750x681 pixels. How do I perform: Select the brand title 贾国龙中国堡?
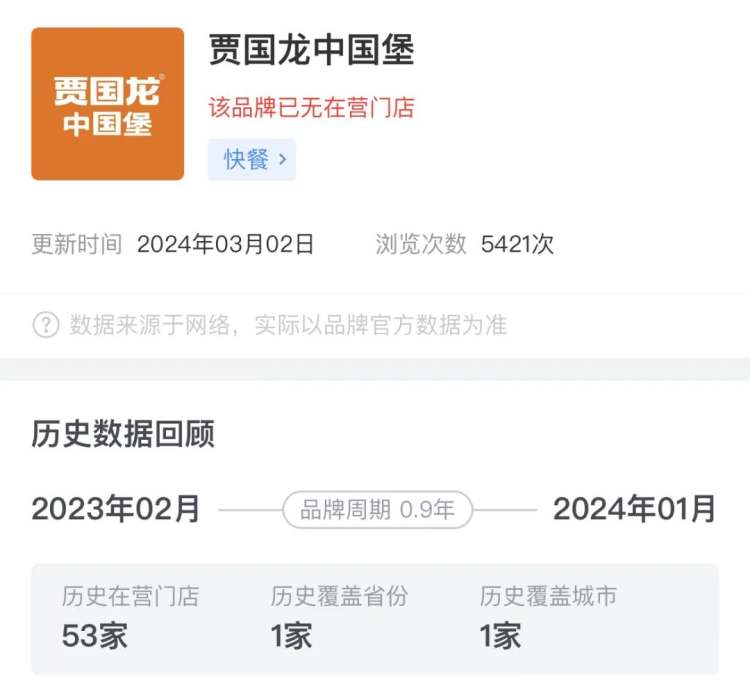click(311, 50)
